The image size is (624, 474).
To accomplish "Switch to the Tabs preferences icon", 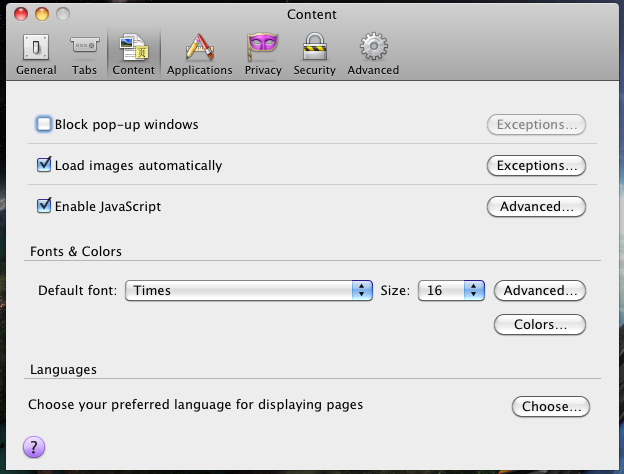I will pos(84,47).
